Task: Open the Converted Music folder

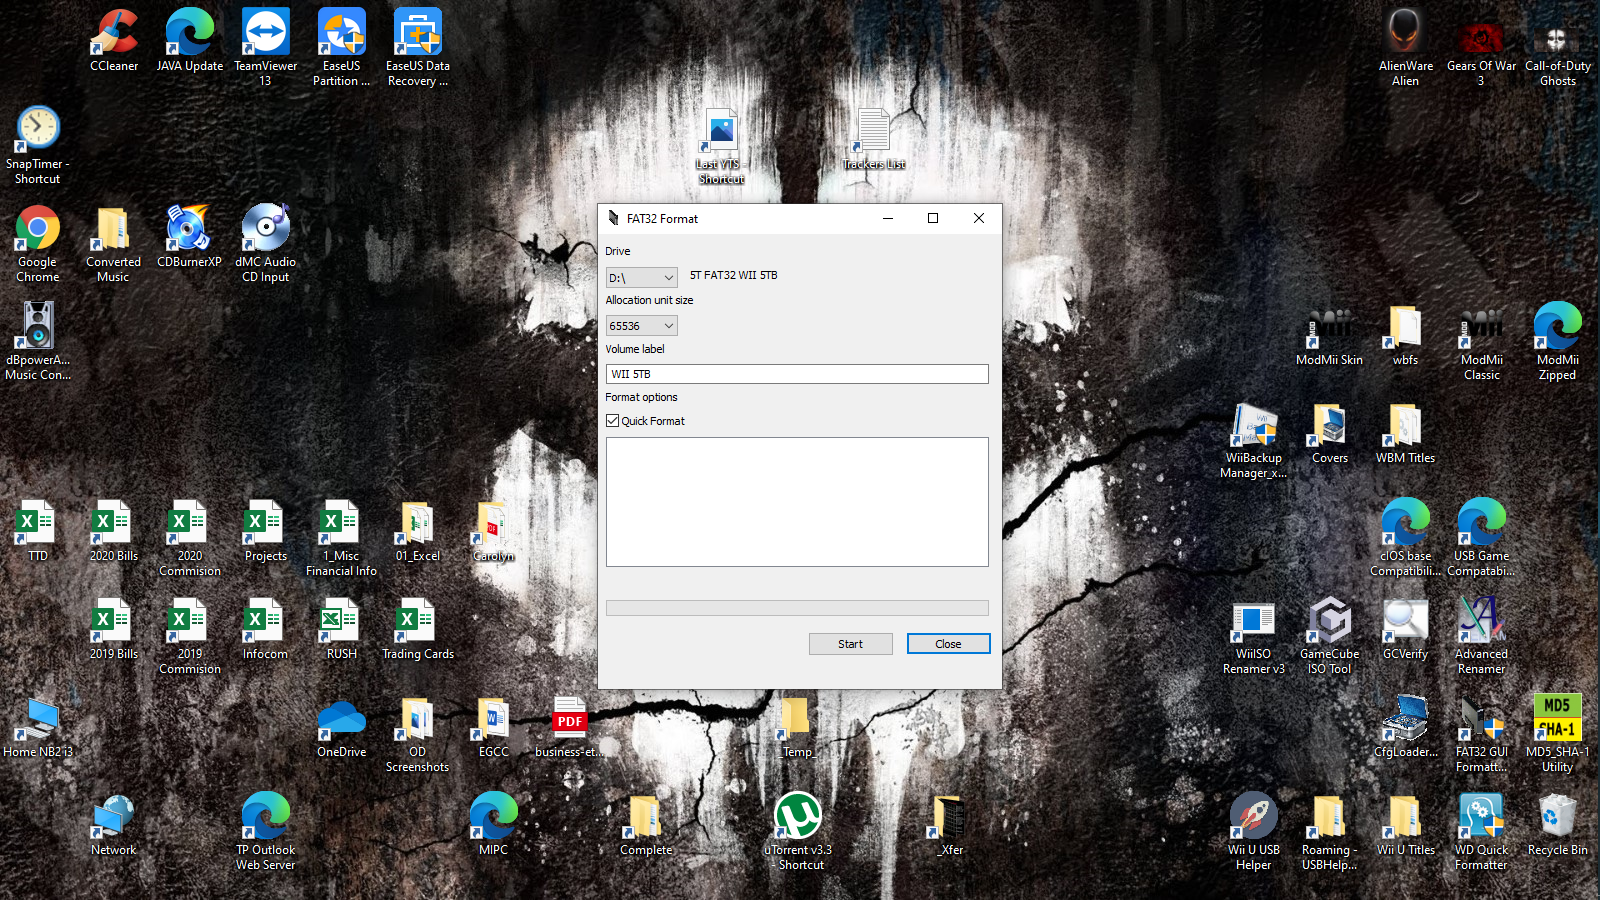Action: point(114,228)
